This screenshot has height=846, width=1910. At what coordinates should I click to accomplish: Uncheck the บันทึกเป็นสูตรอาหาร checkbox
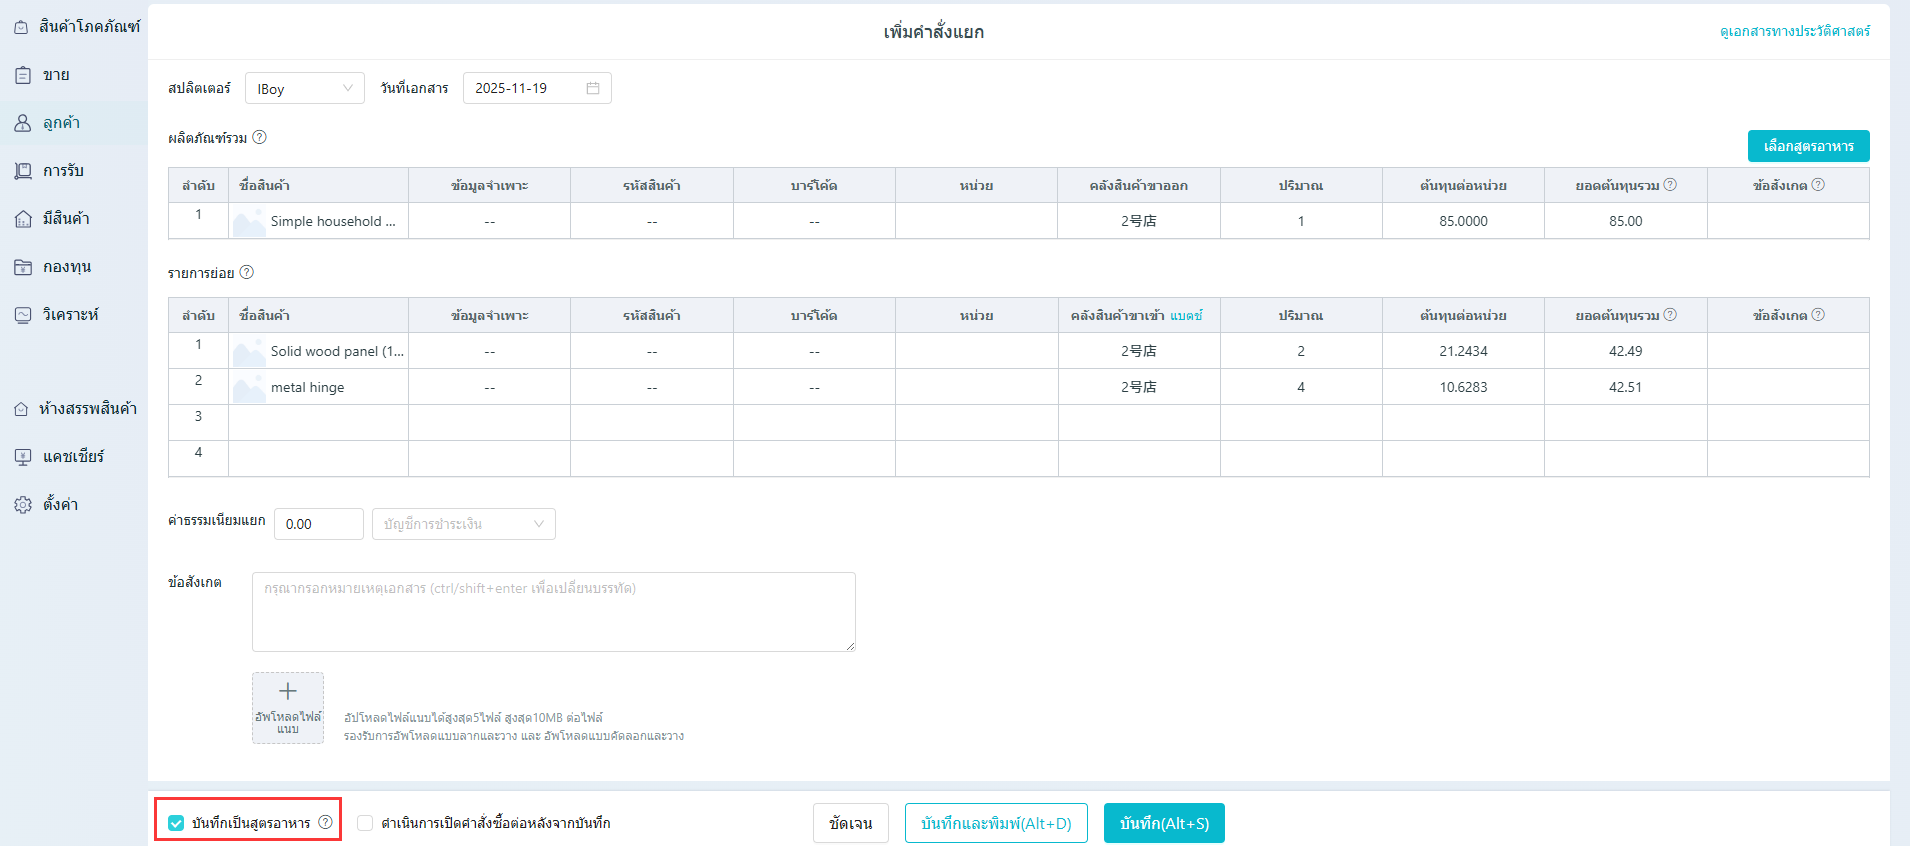click(176, 823)
